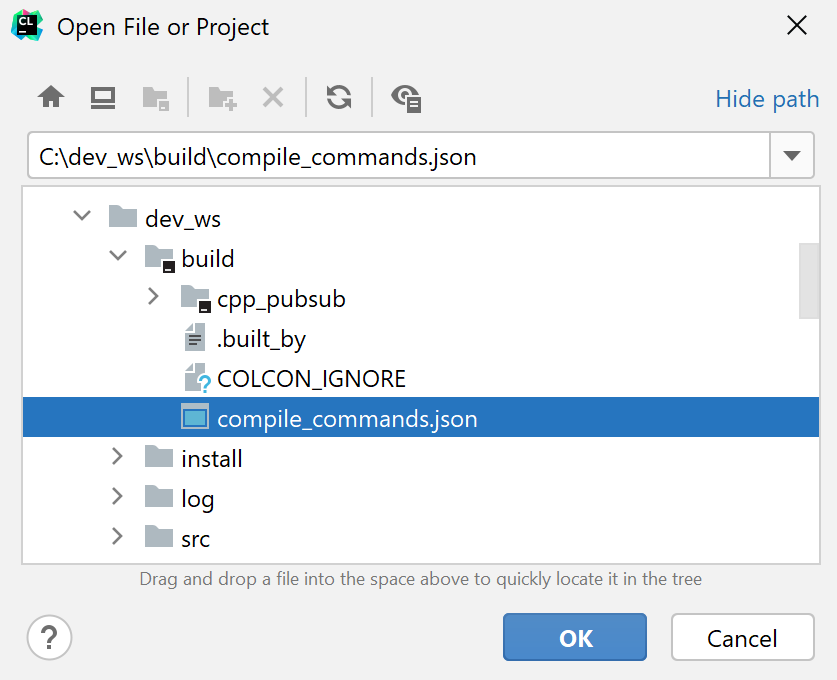Click the Hide path link

pos(766,99)
